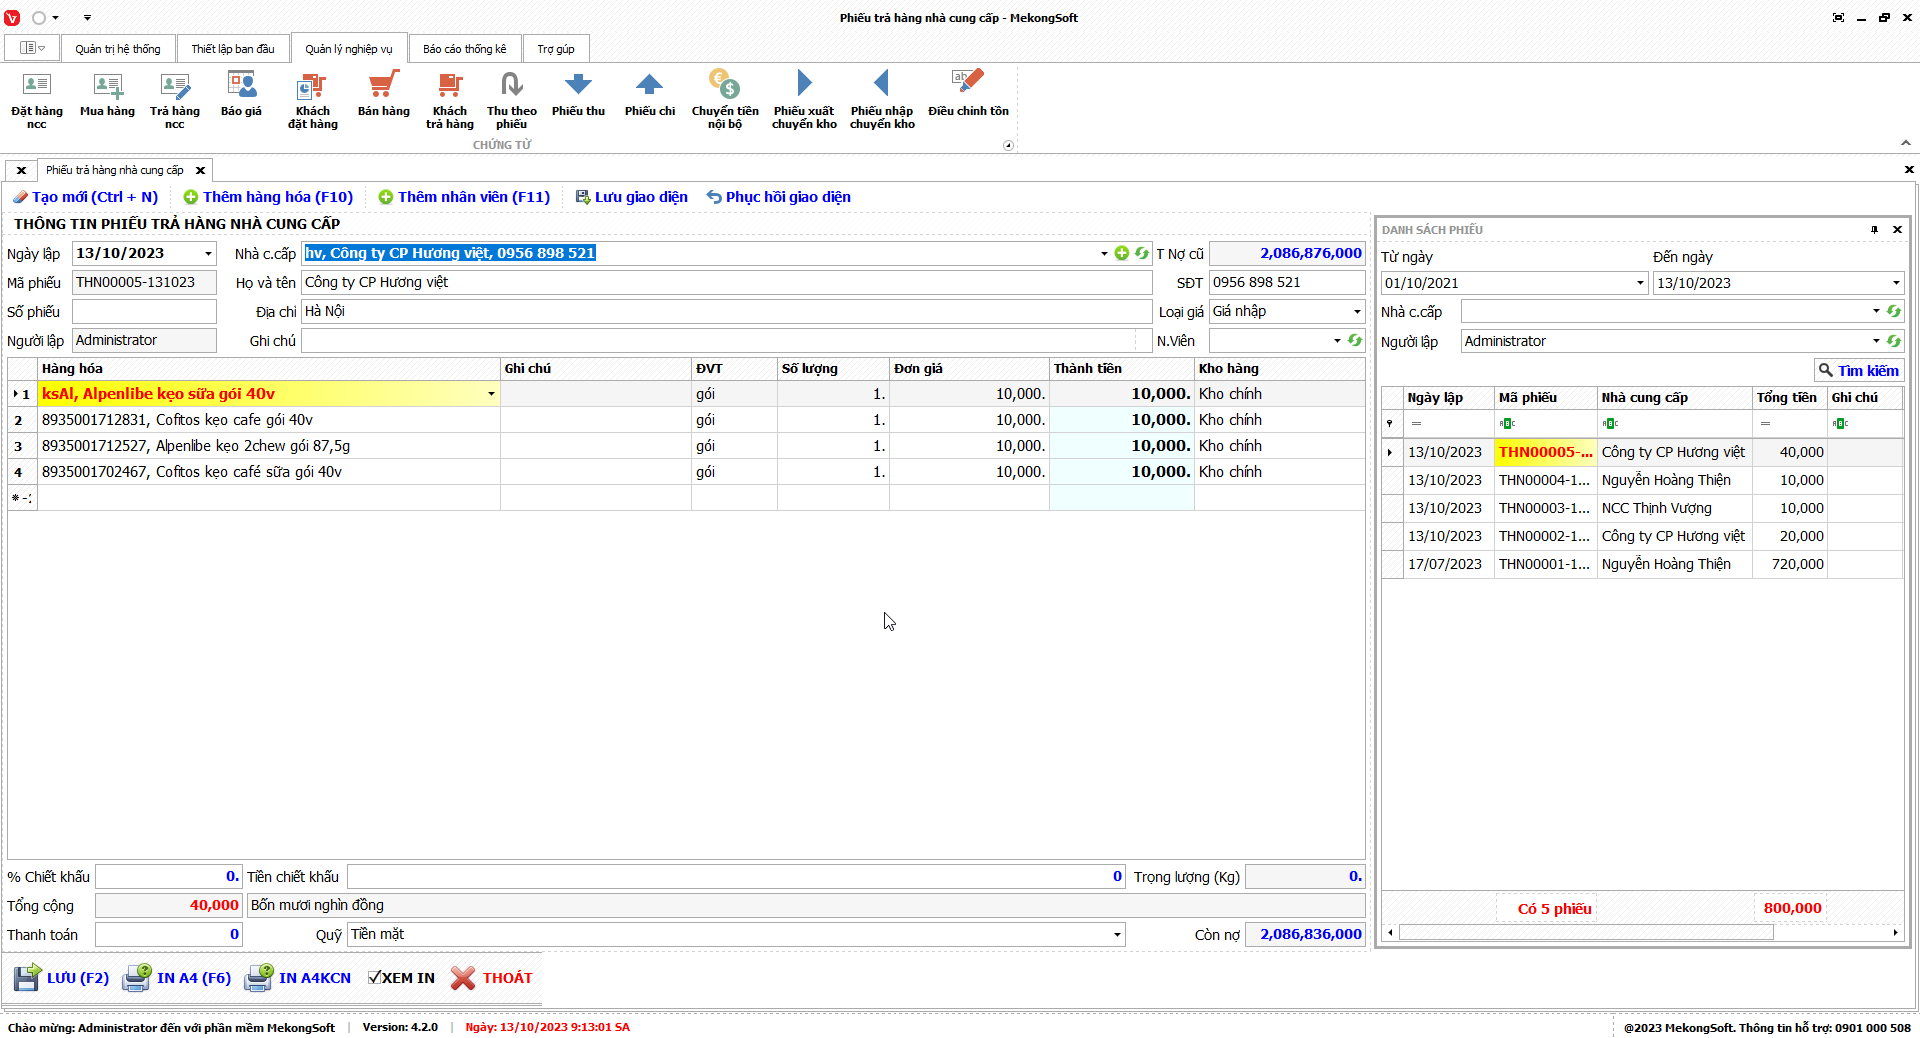The image size is (1920, 1038).
Task: Toggle the XEM IN checkbox
Action: click(375, 978)
